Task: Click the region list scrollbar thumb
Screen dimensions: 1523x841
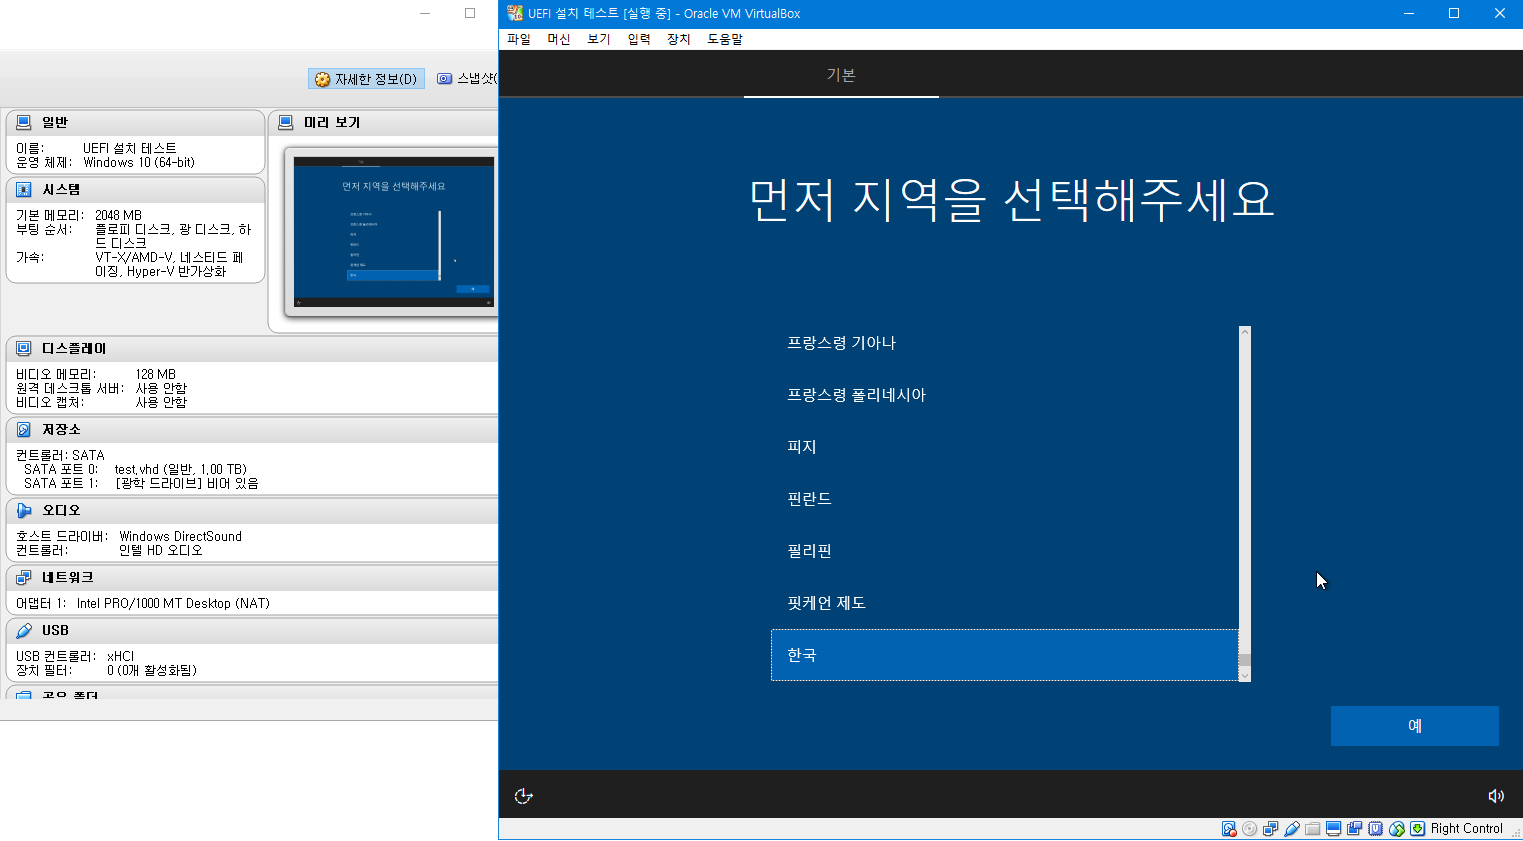Action: click(x=1245, y=660)
